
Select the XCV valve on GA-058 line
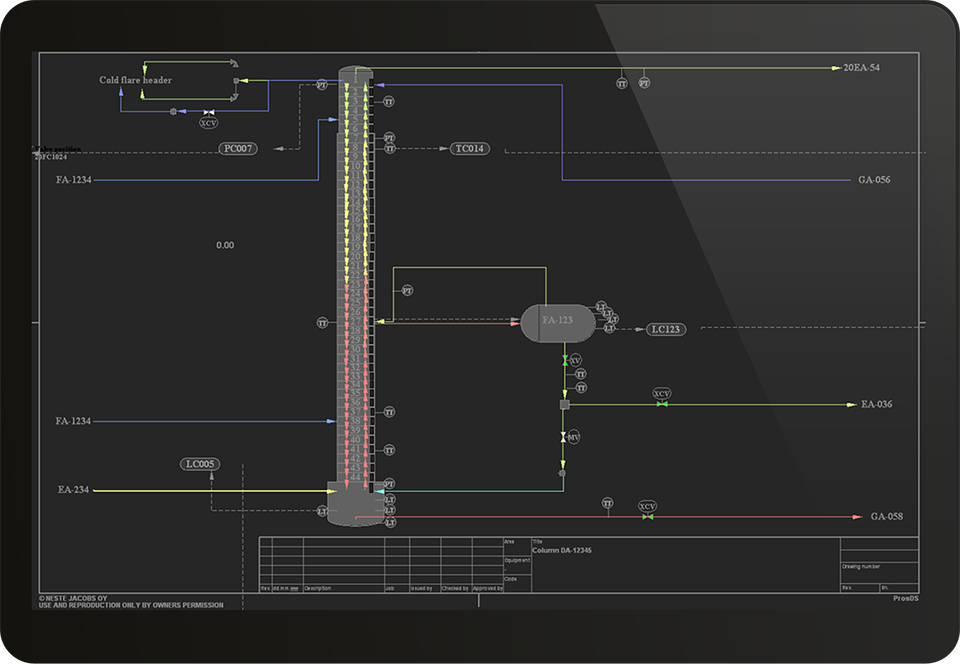tap(648, 516)
